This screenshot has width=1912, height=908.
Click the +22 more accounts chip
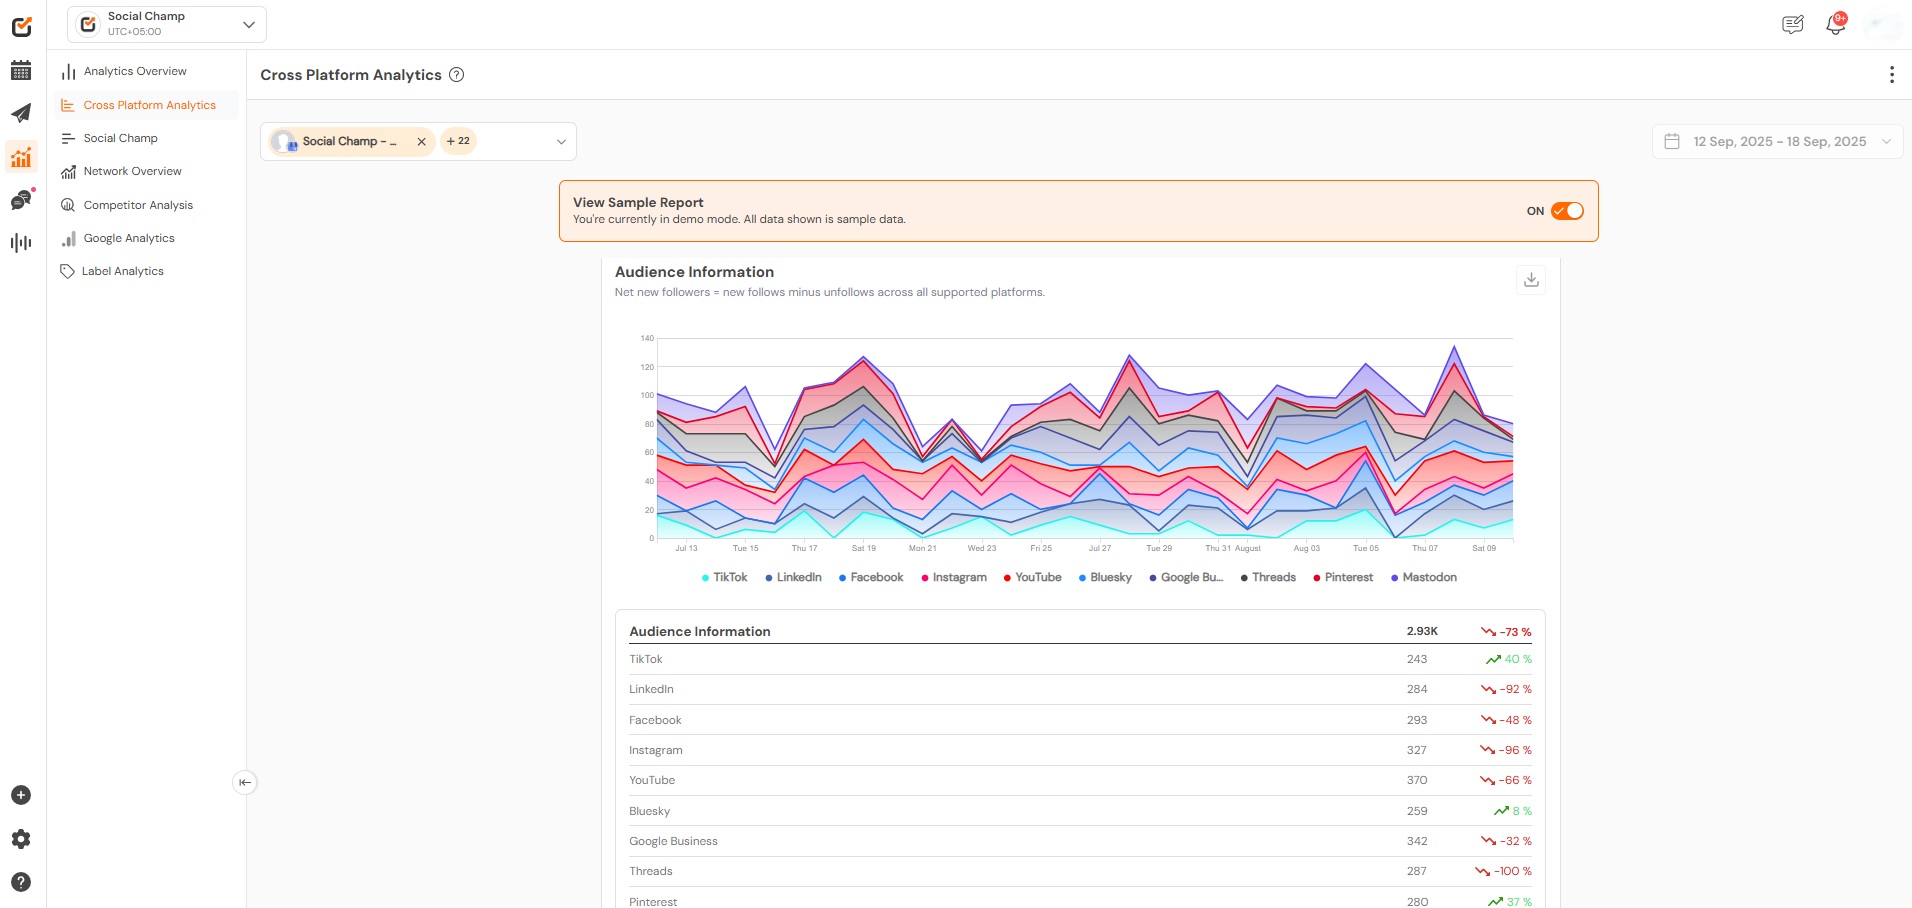click(x=458, y=141)
